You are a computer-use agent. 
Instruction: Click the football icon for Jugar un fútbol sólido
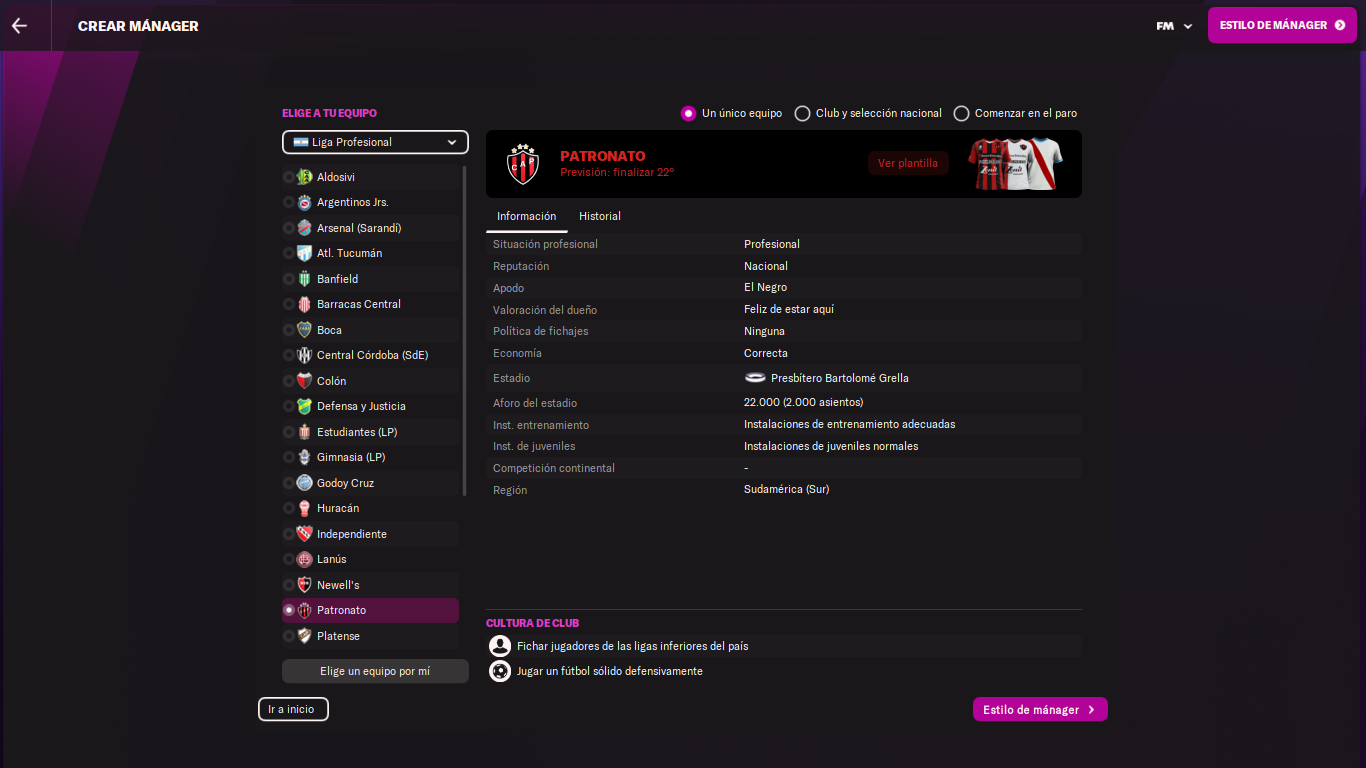[500, 671]
